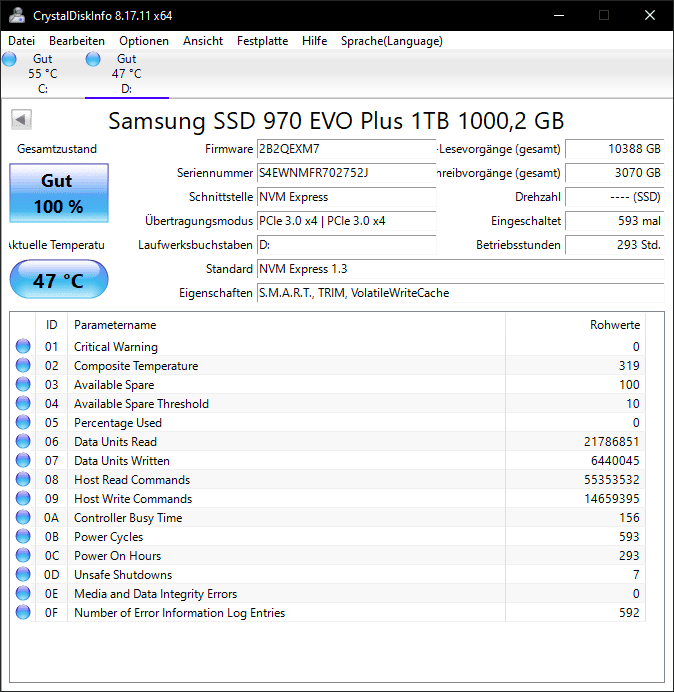Open the Datei menu

21,41
